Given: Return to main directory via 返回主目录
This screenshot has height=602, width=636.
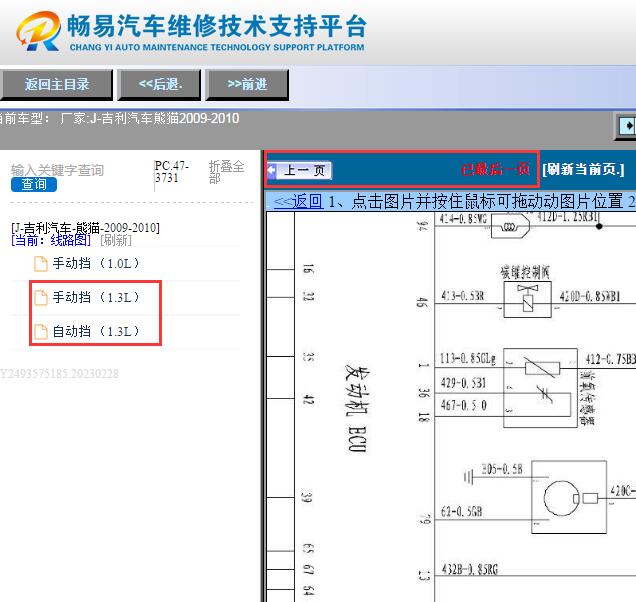Looking at the screenshot, I should click(56, 84).
